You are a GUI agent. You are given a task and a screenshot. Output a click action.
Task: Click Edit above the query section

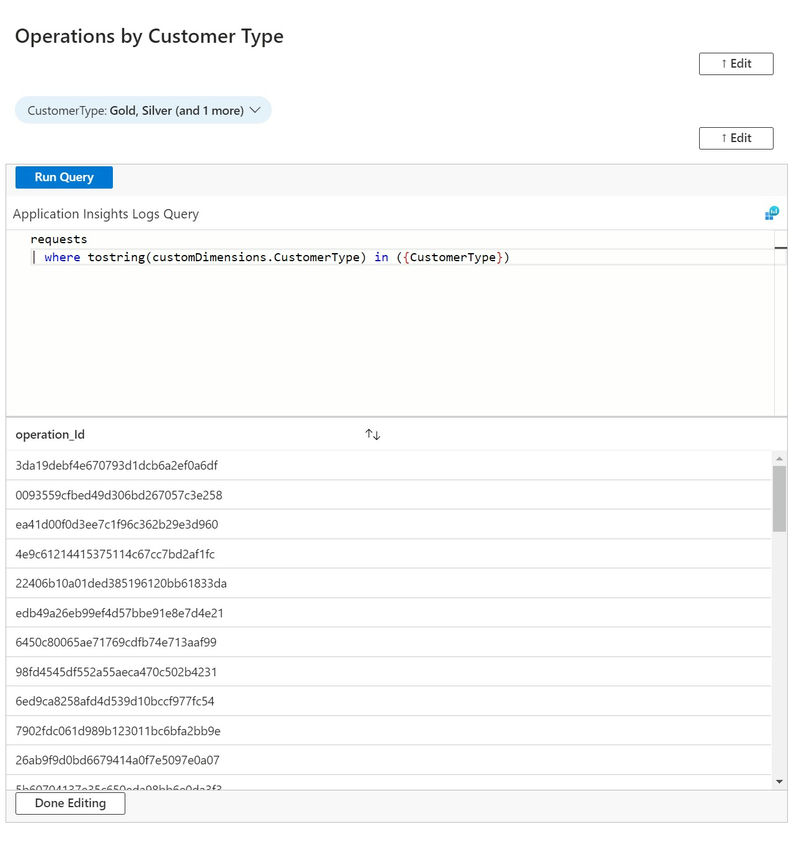(x=736, y=138)
